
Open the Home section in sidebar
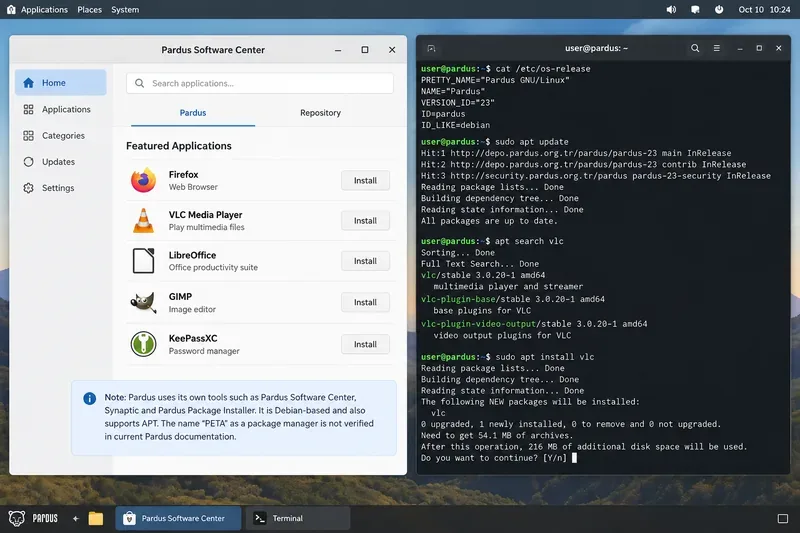tap(60, 83)
